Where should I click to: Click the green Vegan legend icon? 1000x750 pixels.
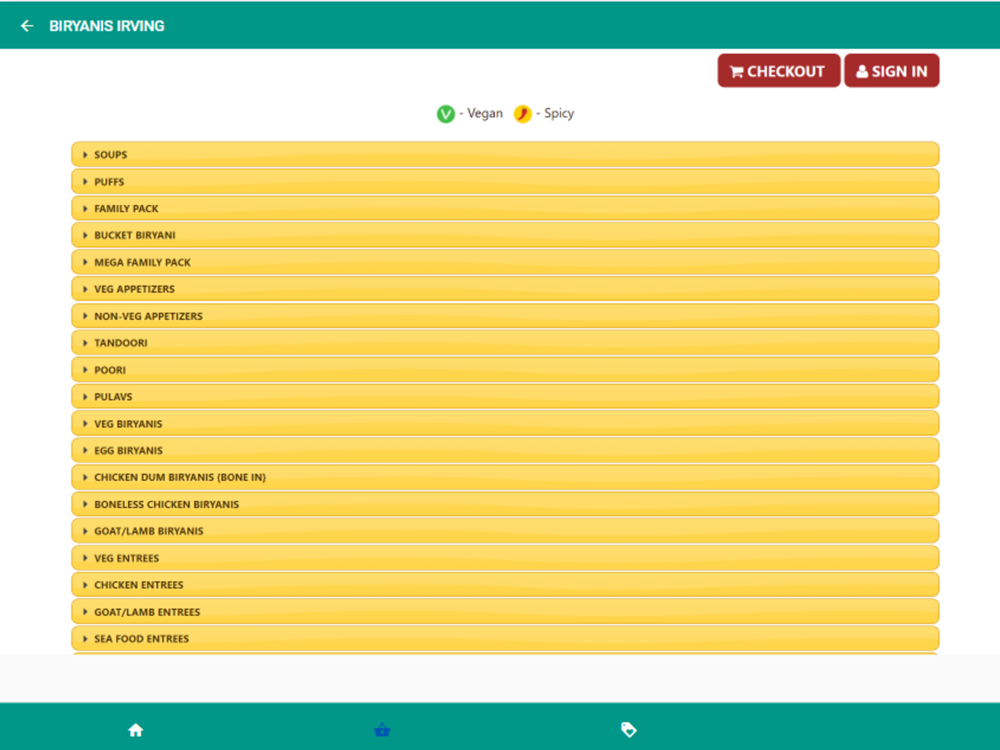pyautogui.click(x=445, y=114)
